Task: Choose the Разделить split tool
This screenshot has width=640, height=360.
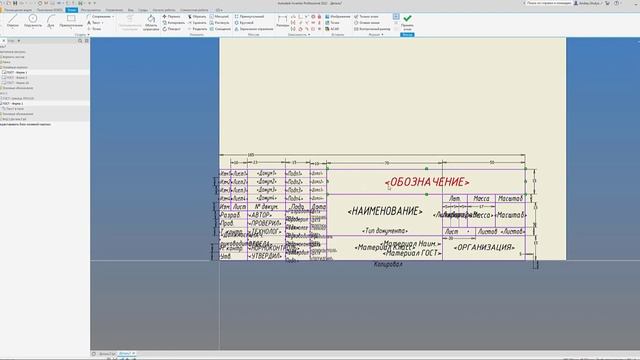Action: pyautogui.click(x=198, y=29)
